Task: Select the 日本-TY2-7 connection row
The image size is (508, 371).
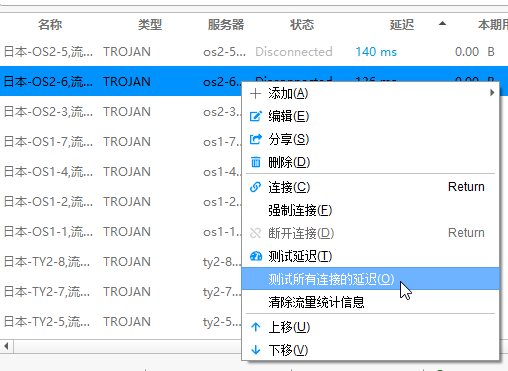Action: [x=121, y=292]
